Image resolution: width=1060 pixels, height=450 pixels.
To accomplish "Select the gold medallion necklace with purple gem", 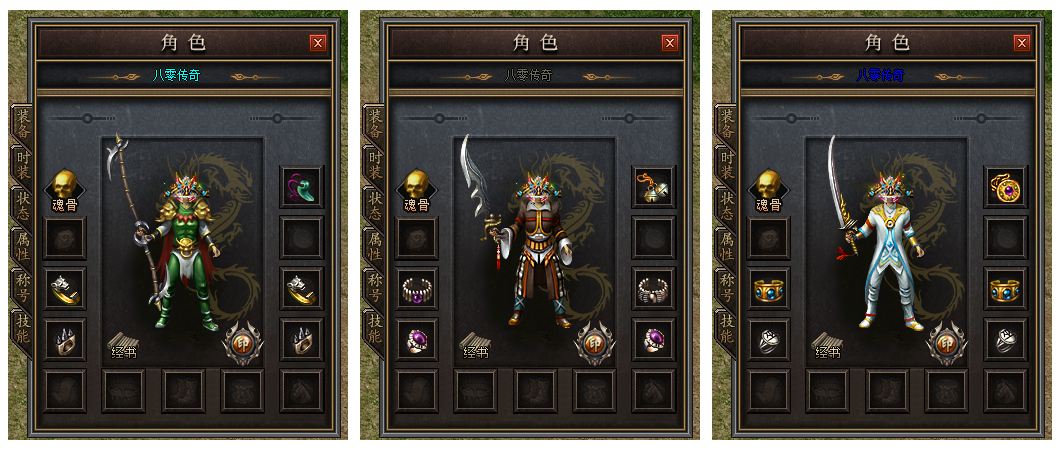I will click(x=1006, y=187).
